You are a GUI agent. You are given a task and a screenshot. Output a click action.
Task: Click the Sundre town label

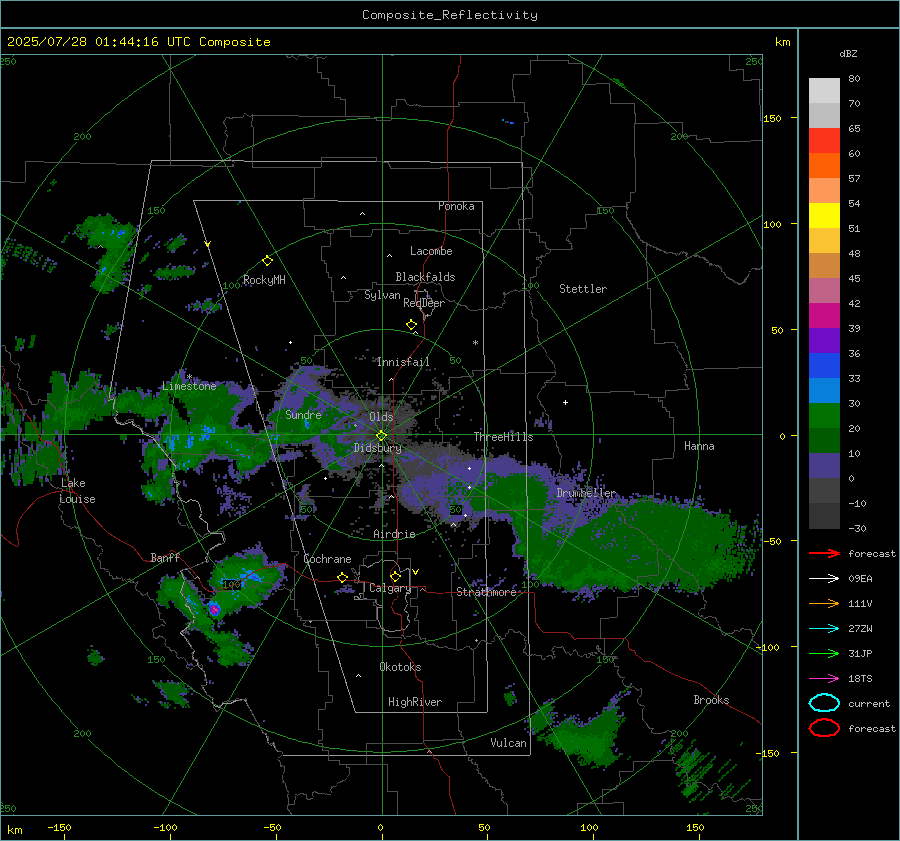(303, 414)
